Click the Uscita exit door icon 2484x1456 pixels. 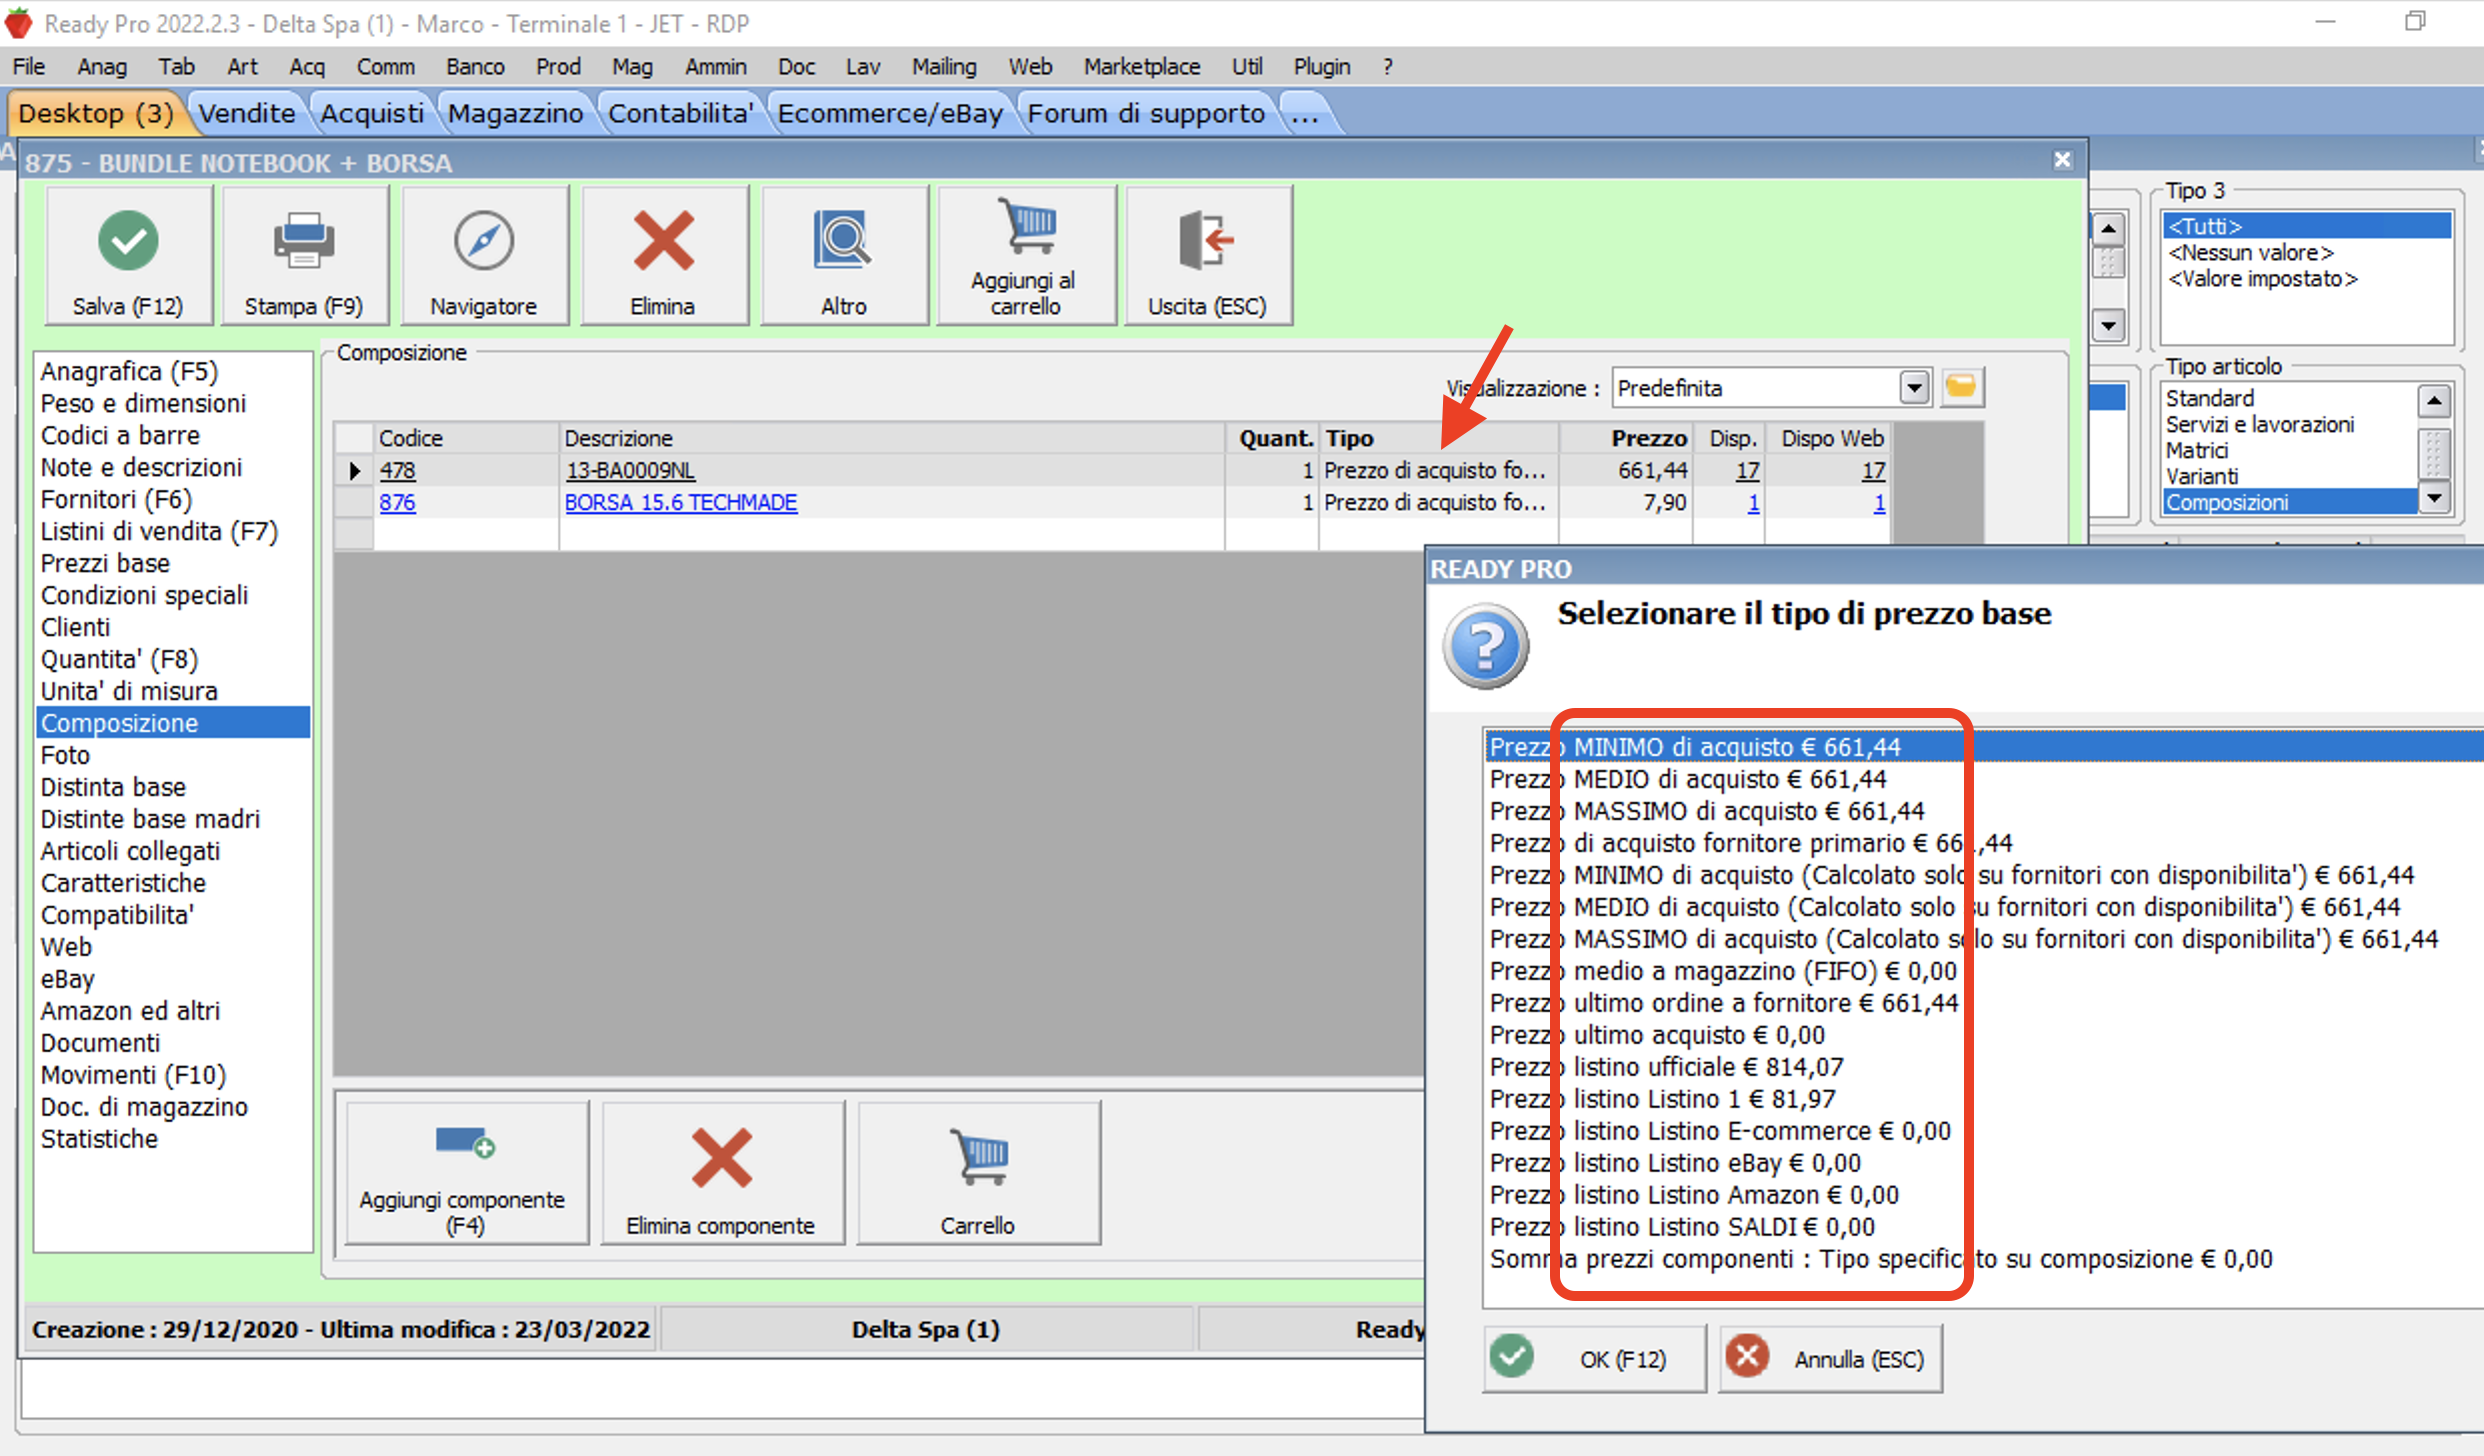coord(1206,241)
